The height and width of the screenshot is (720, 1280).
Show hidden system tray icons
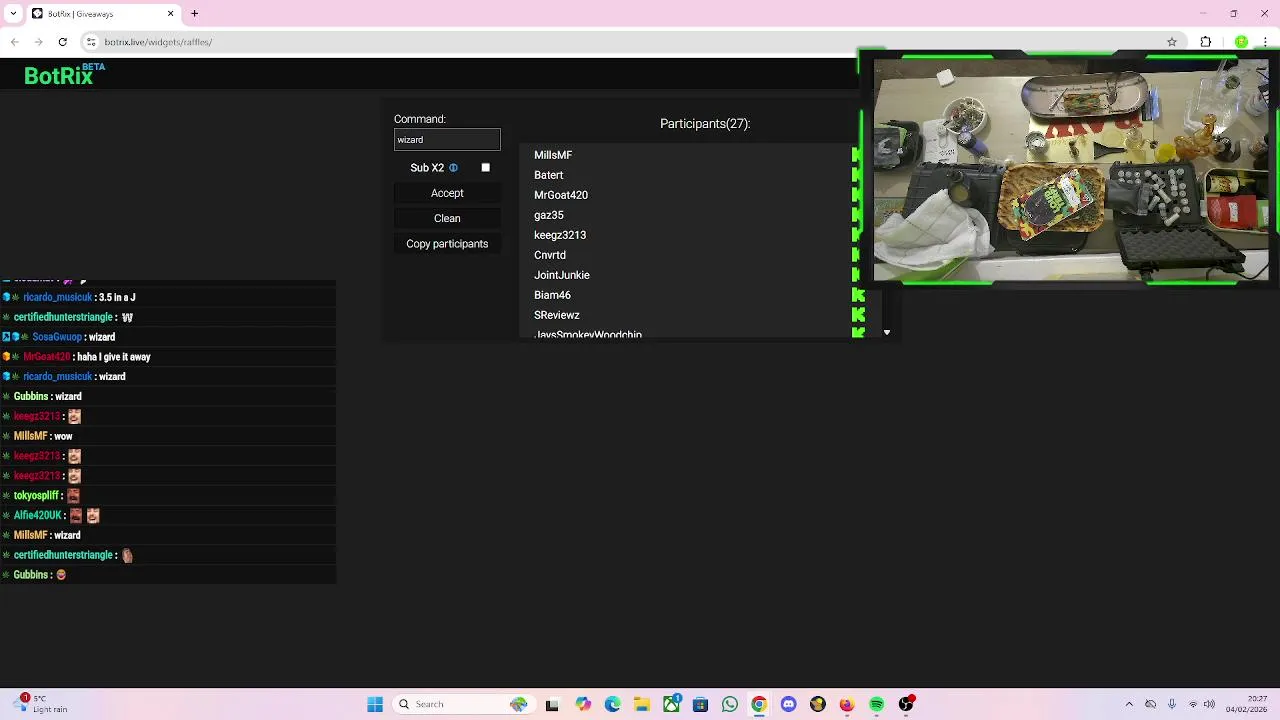(x=1129, y=704)
